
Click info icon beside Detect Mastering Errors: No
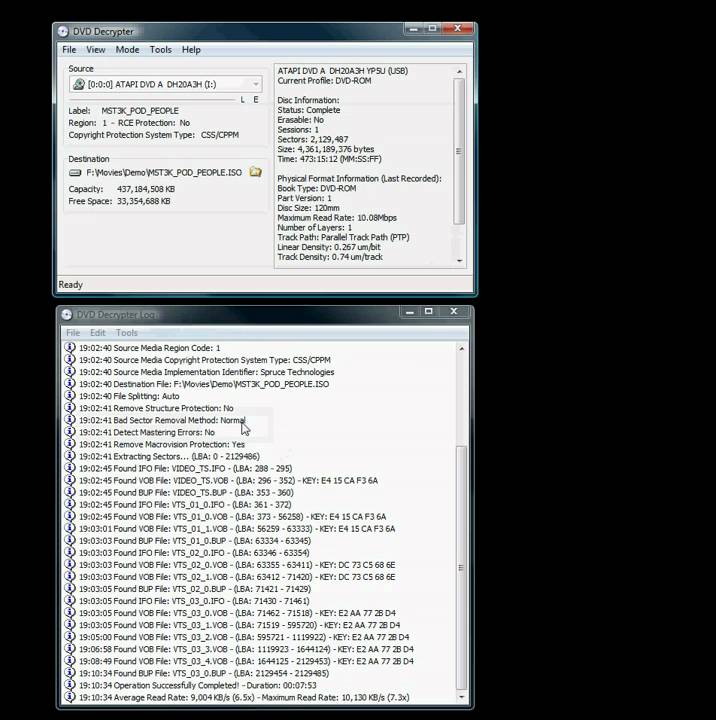[x=70, y=432]
